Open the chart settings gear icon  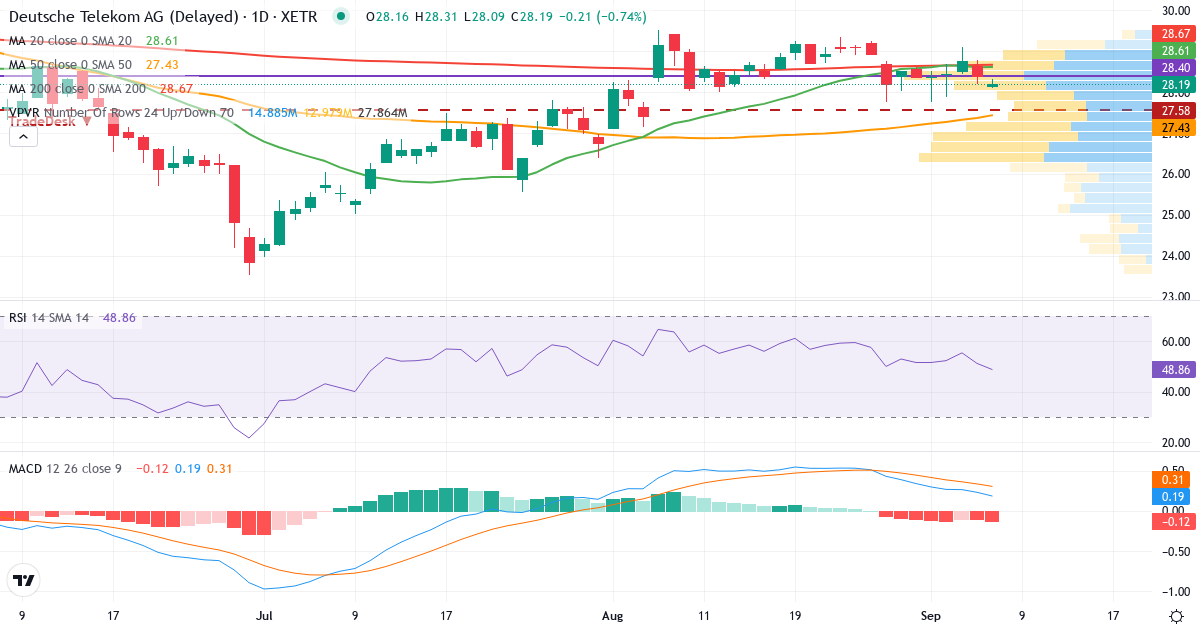pyautogui.click(x=1176, y=616)
